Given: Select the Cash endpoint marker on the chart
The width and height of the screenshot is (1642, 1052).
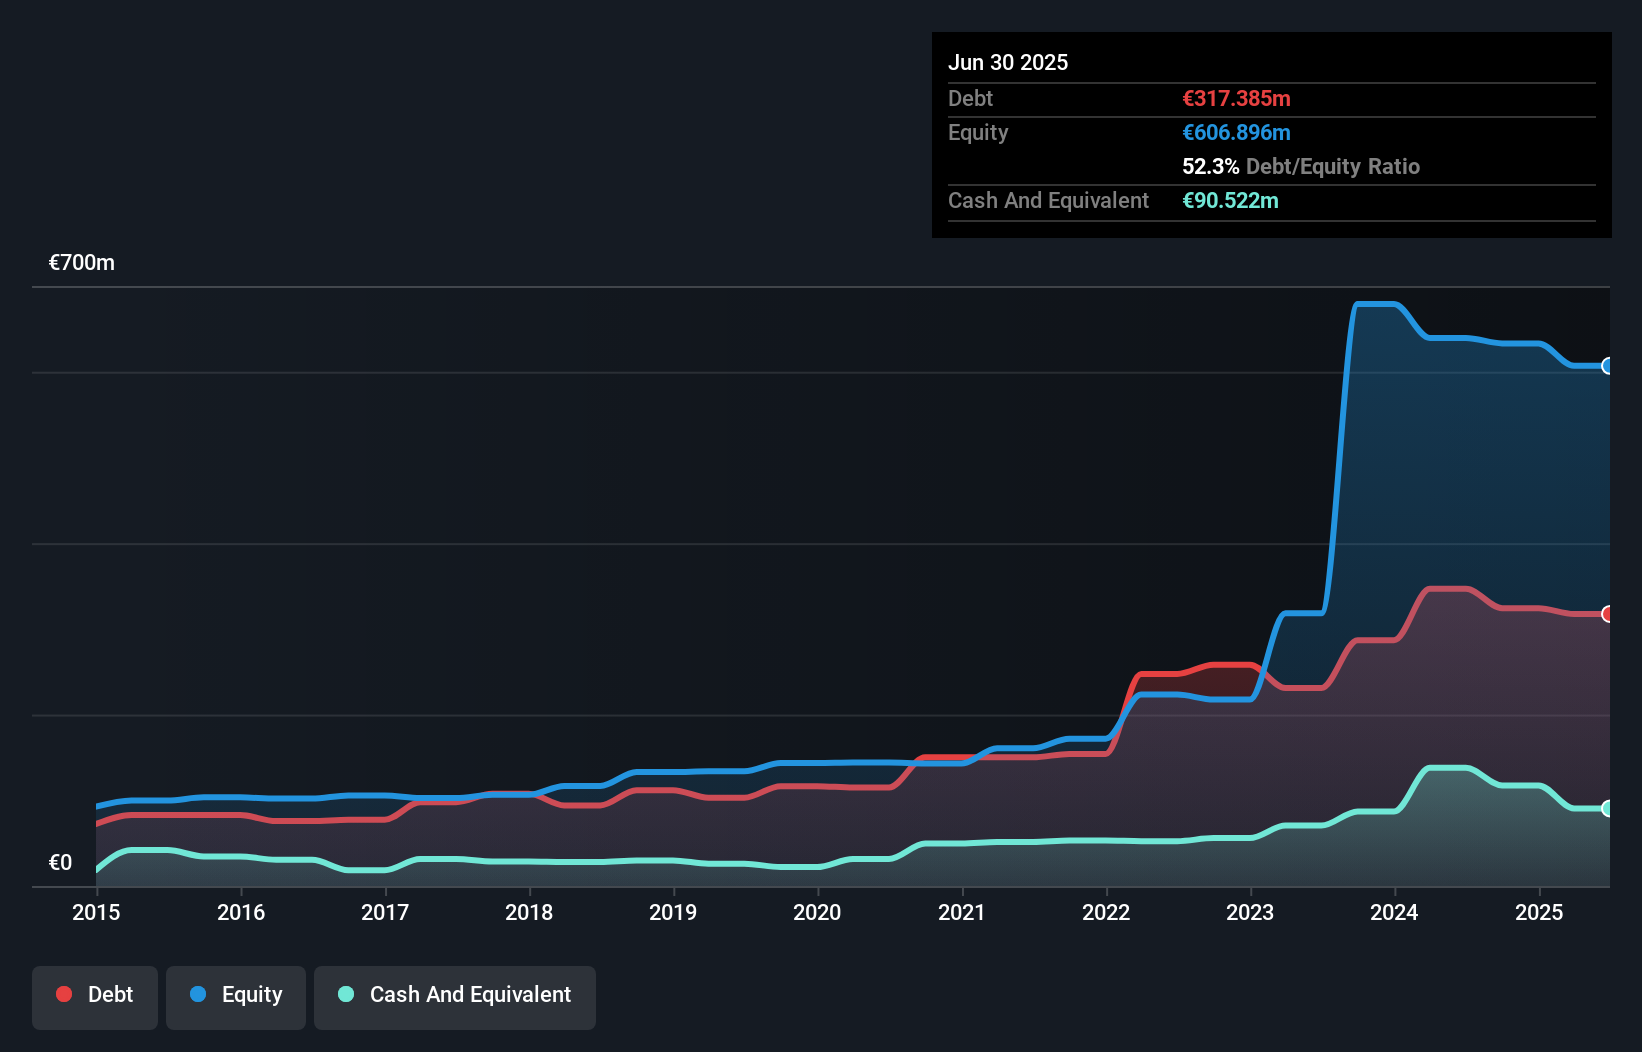Looking at the screenshot, I should (1608, 807).
